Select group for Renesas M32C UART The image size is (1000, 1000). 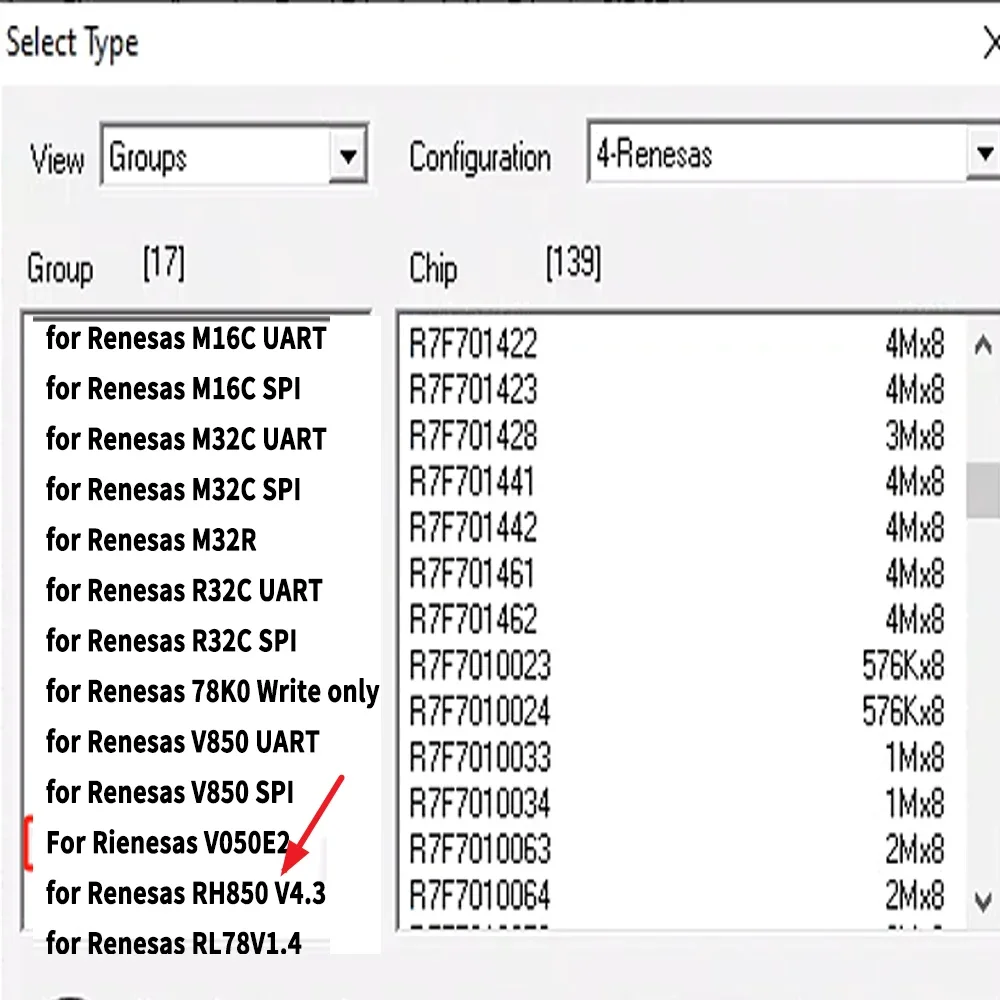coord(186,439)
